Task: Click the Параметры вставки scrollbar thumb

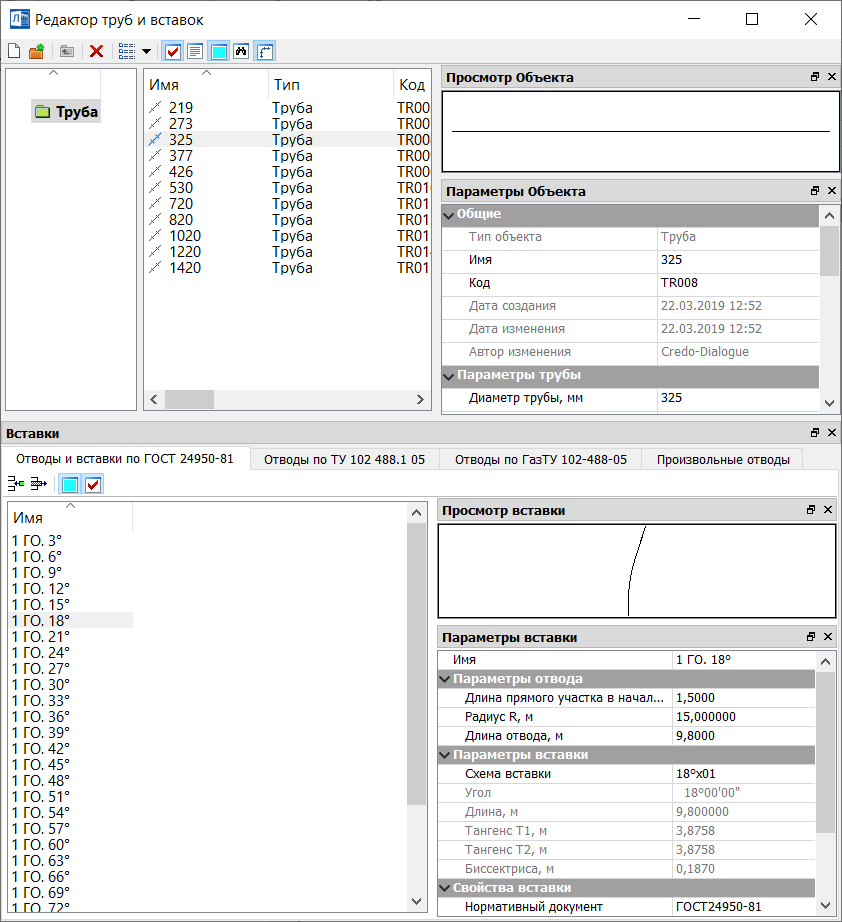Action: coord(826,753)
